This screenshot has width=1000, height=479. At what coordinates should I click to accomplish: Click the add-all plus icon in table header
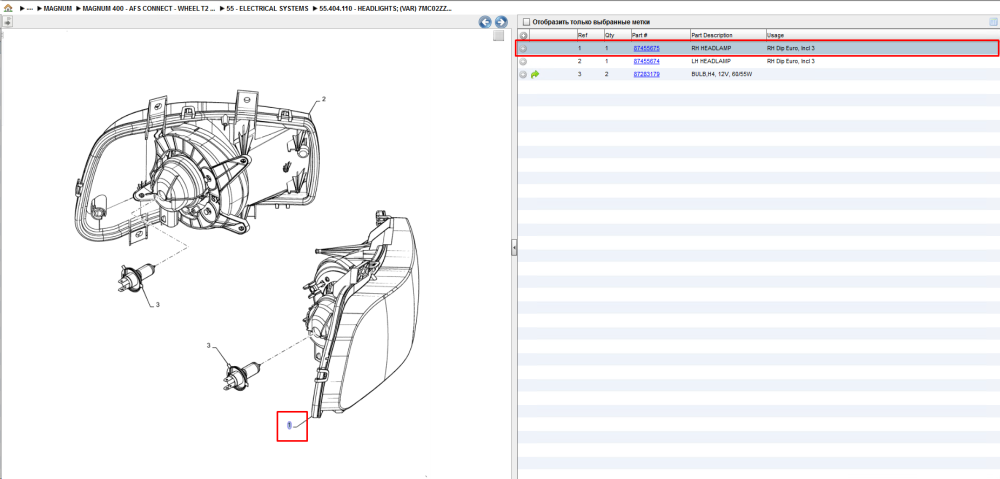pyautogui.click(x=523, y=36)
